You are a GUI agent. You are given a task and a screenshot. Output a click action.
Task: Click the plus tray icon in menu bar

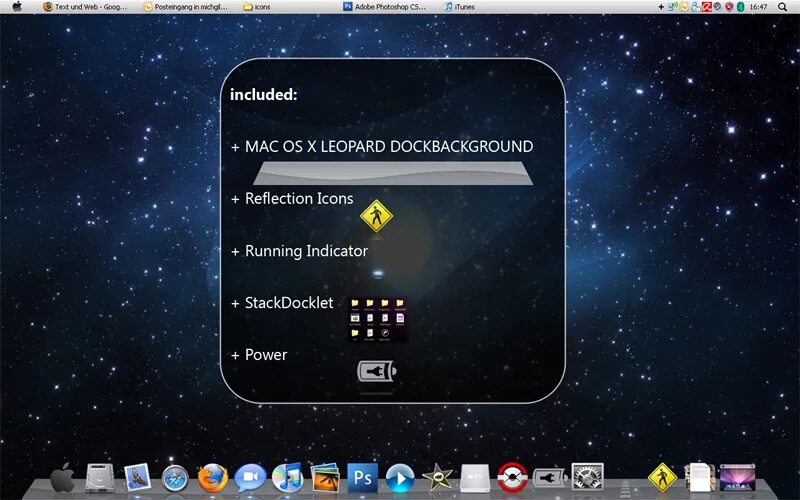coord(661,7)
